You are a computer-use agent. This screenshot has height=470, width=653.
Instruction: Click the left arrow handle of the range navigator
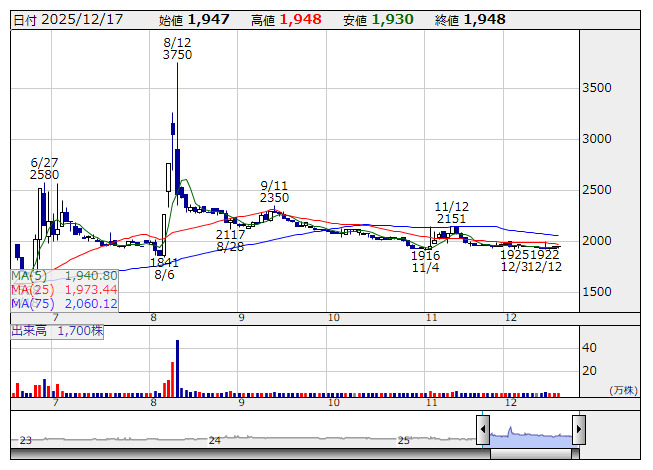(x=483, y=431)
